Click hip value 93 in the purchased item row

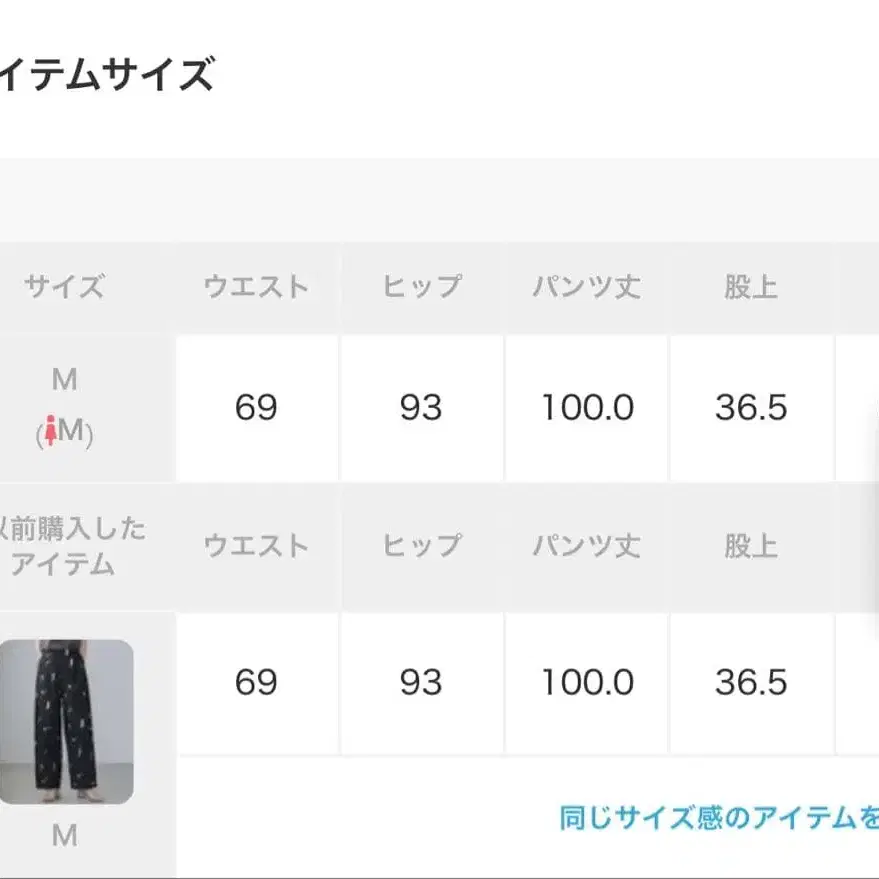[x=421, y=682]
